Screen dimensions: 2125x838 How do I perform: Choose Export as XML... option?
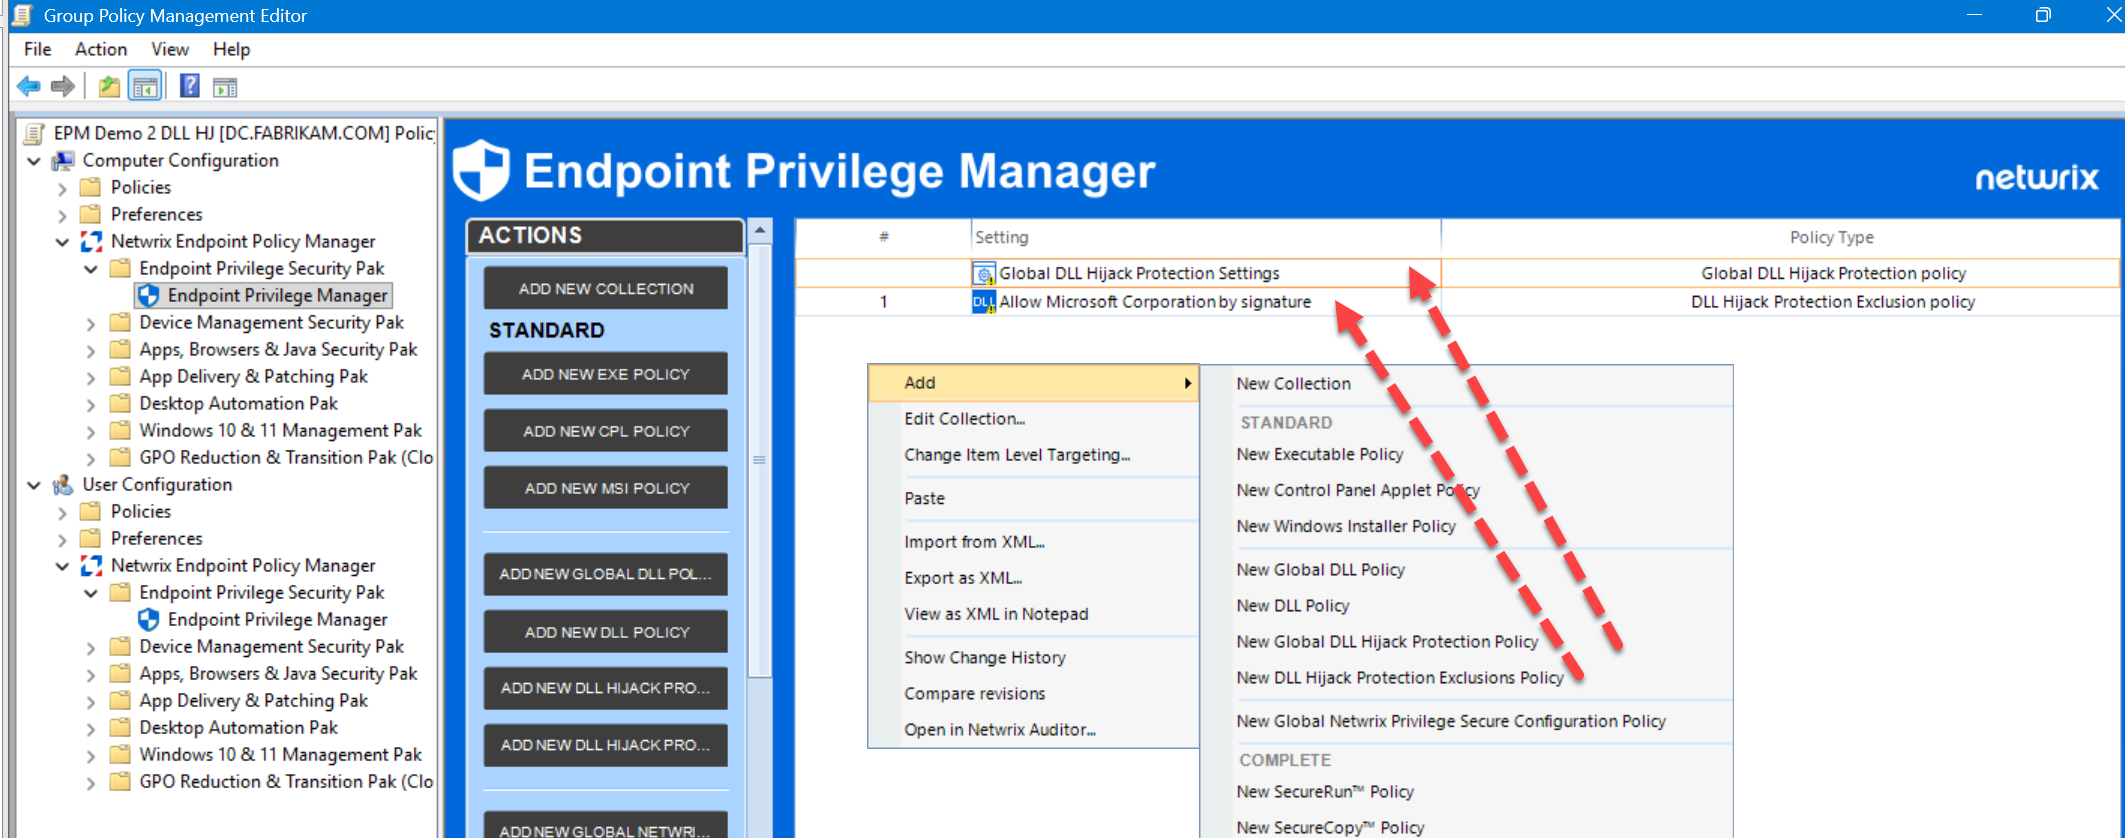coord(1033,578)
